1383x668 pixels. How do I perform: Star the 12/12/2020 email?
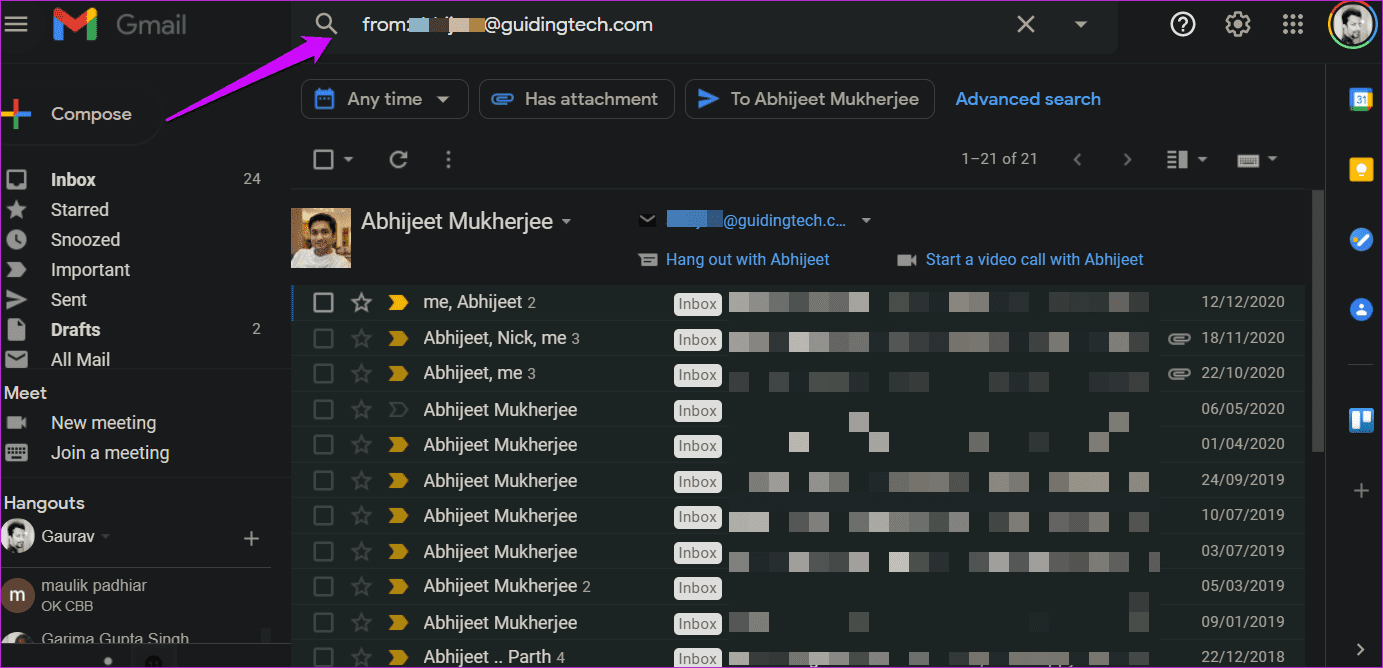[361, 302]
